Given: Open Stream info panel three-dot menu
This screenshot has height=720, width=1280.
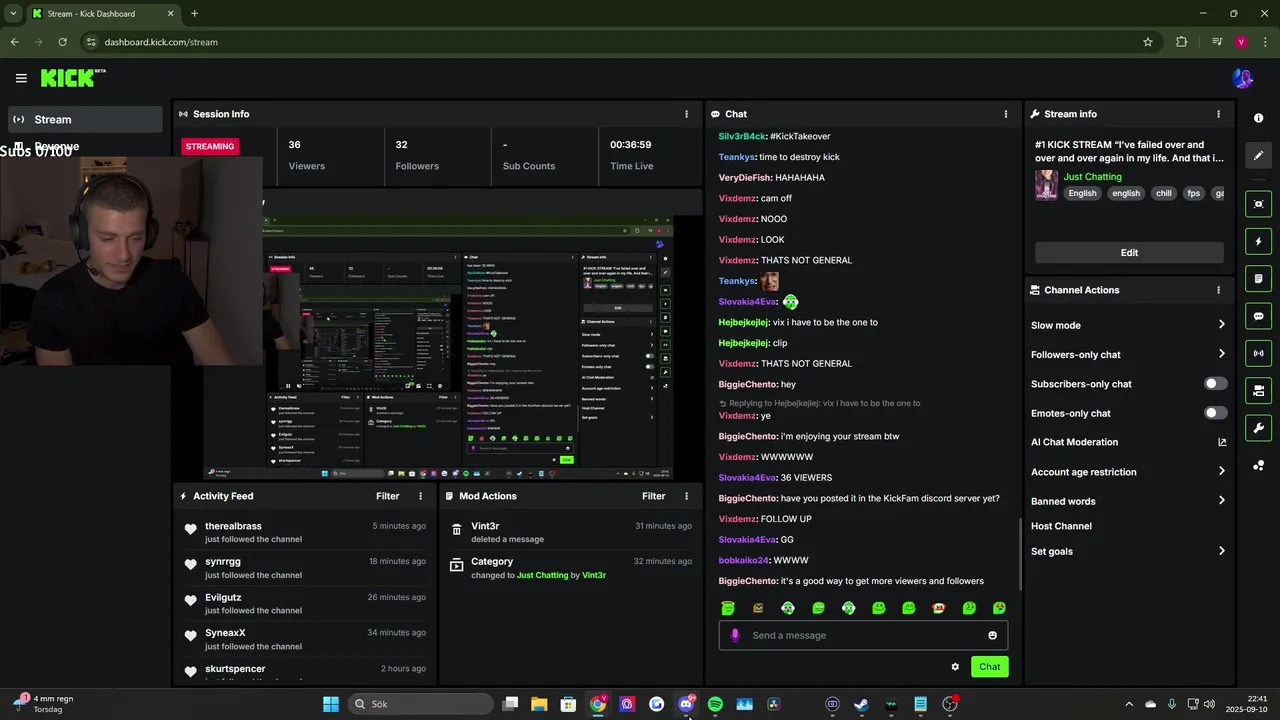Looking at the screenshot, I should point(1218,114).
